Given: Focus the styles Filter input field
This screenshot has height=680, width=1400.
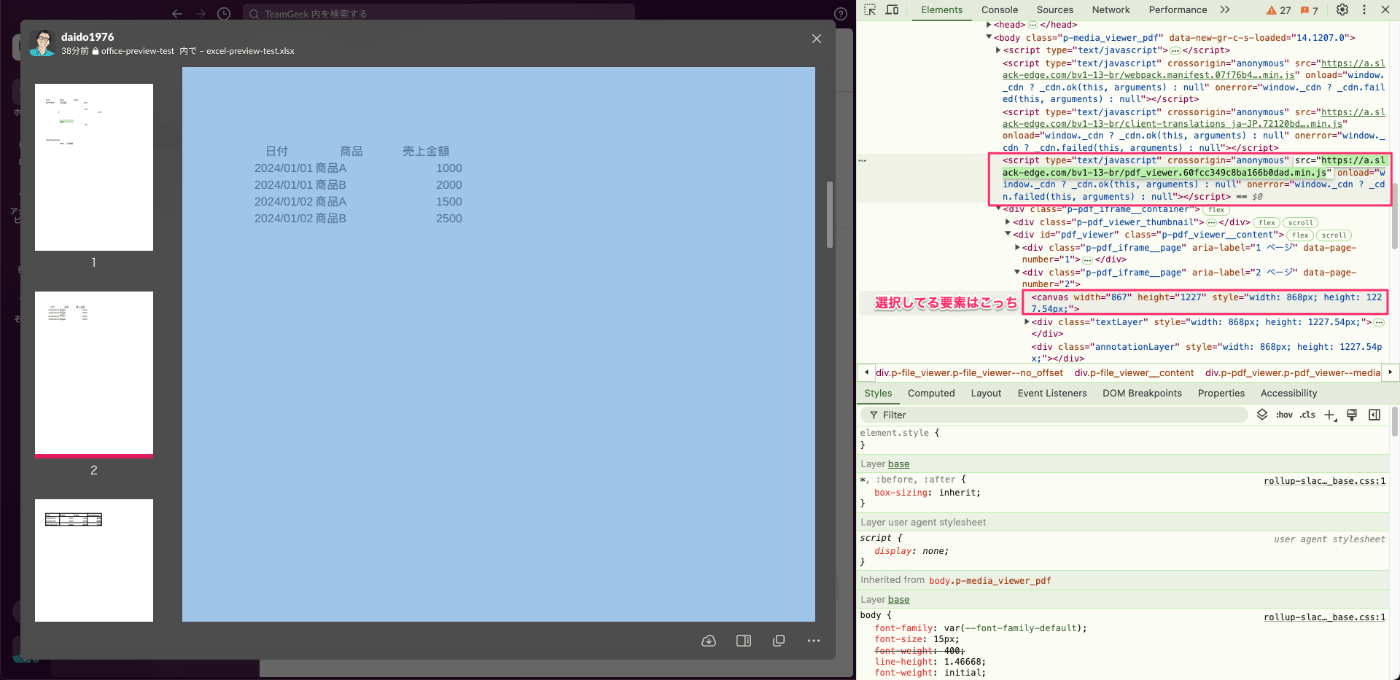Looking at the screenshot, I should pyautogui.click(x=1055, y=414).
